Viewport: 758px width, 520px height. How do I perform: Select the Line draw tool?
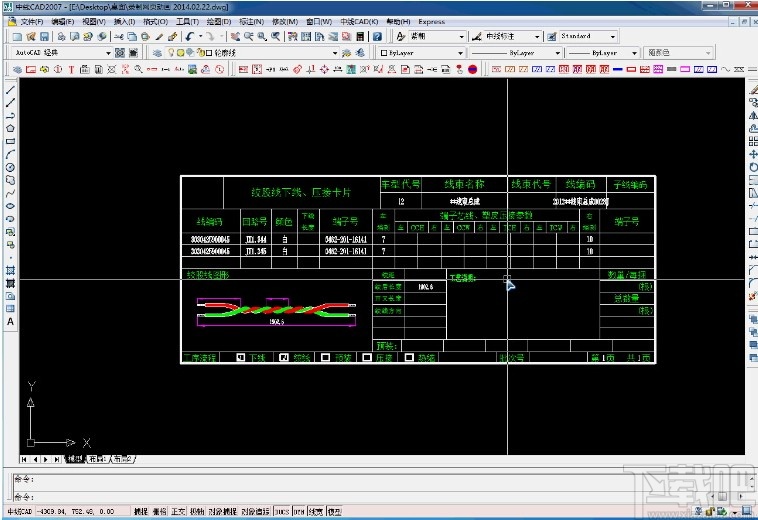(x=10, y=90)
